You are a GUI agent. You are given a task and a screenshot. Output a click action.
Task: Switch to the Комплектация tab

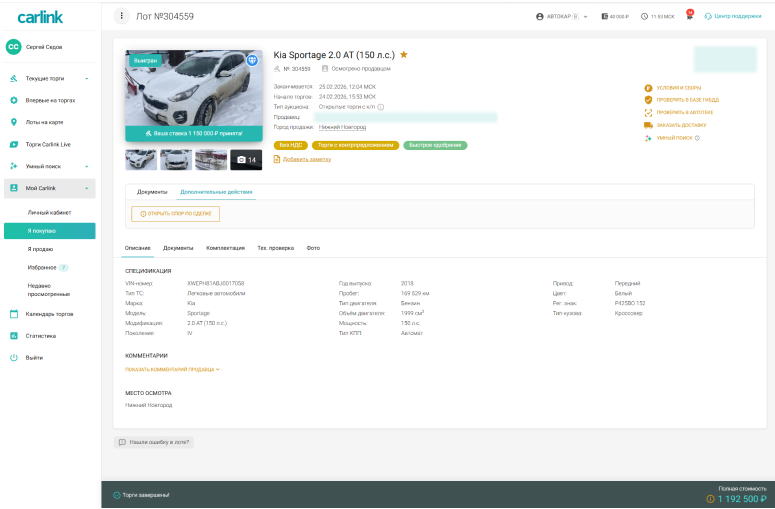click(225, 247)
